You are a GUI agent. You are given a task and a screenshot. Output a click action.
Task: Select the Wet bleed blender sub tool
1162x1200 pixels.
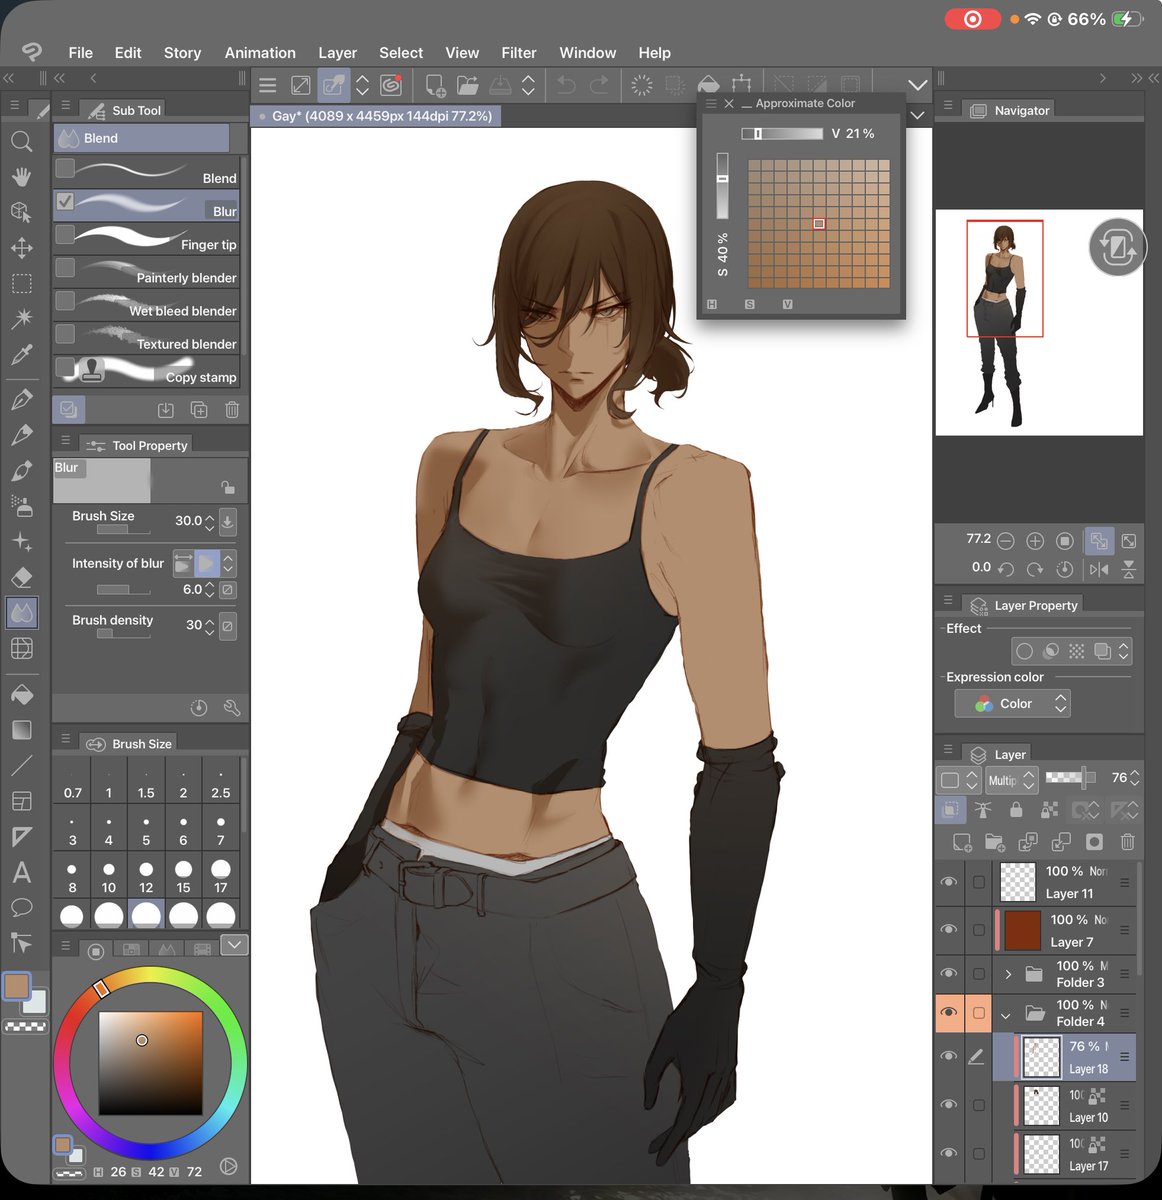tap(147, 304)
